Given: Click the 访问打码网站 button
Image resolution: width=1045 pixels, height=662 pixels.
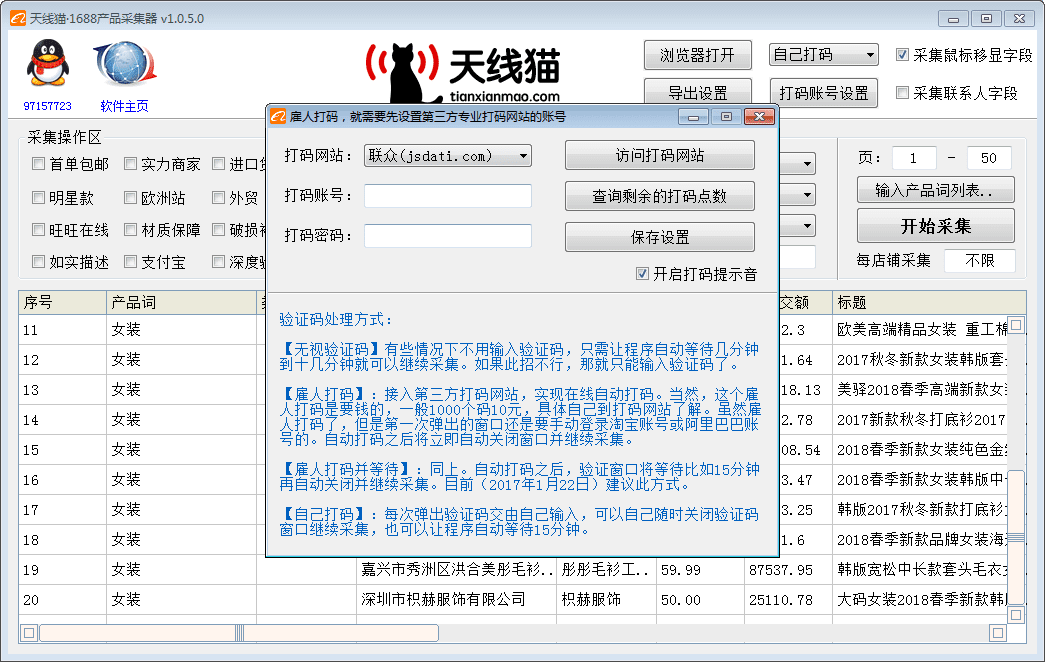Looking at the screenshot, I should 660,155.
